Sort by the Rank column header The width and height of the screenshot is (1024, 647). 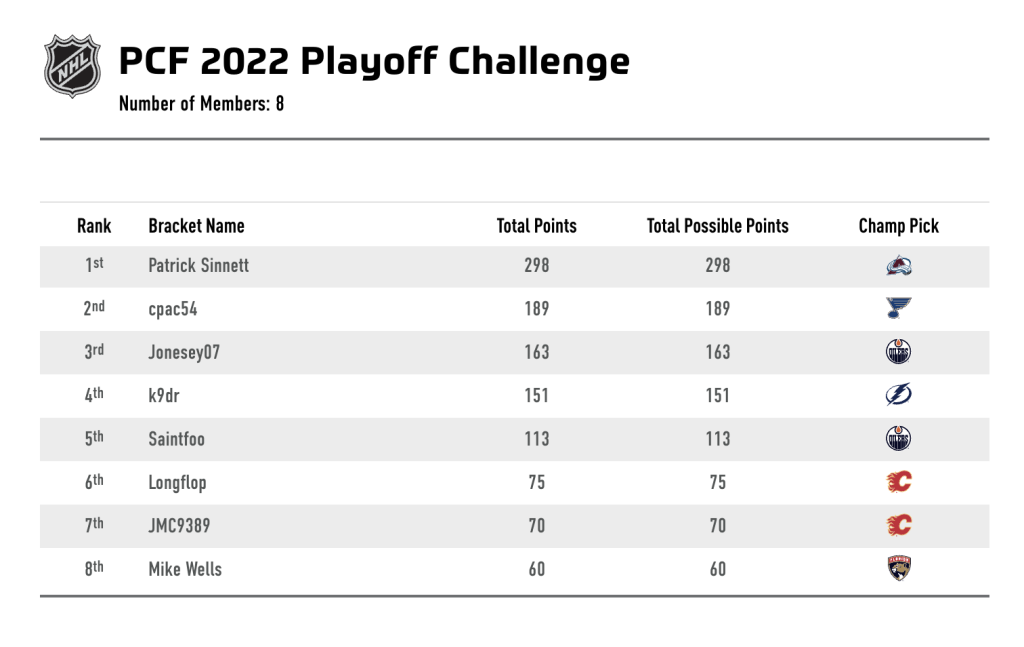pyautogui.click(x=94, y=226)
